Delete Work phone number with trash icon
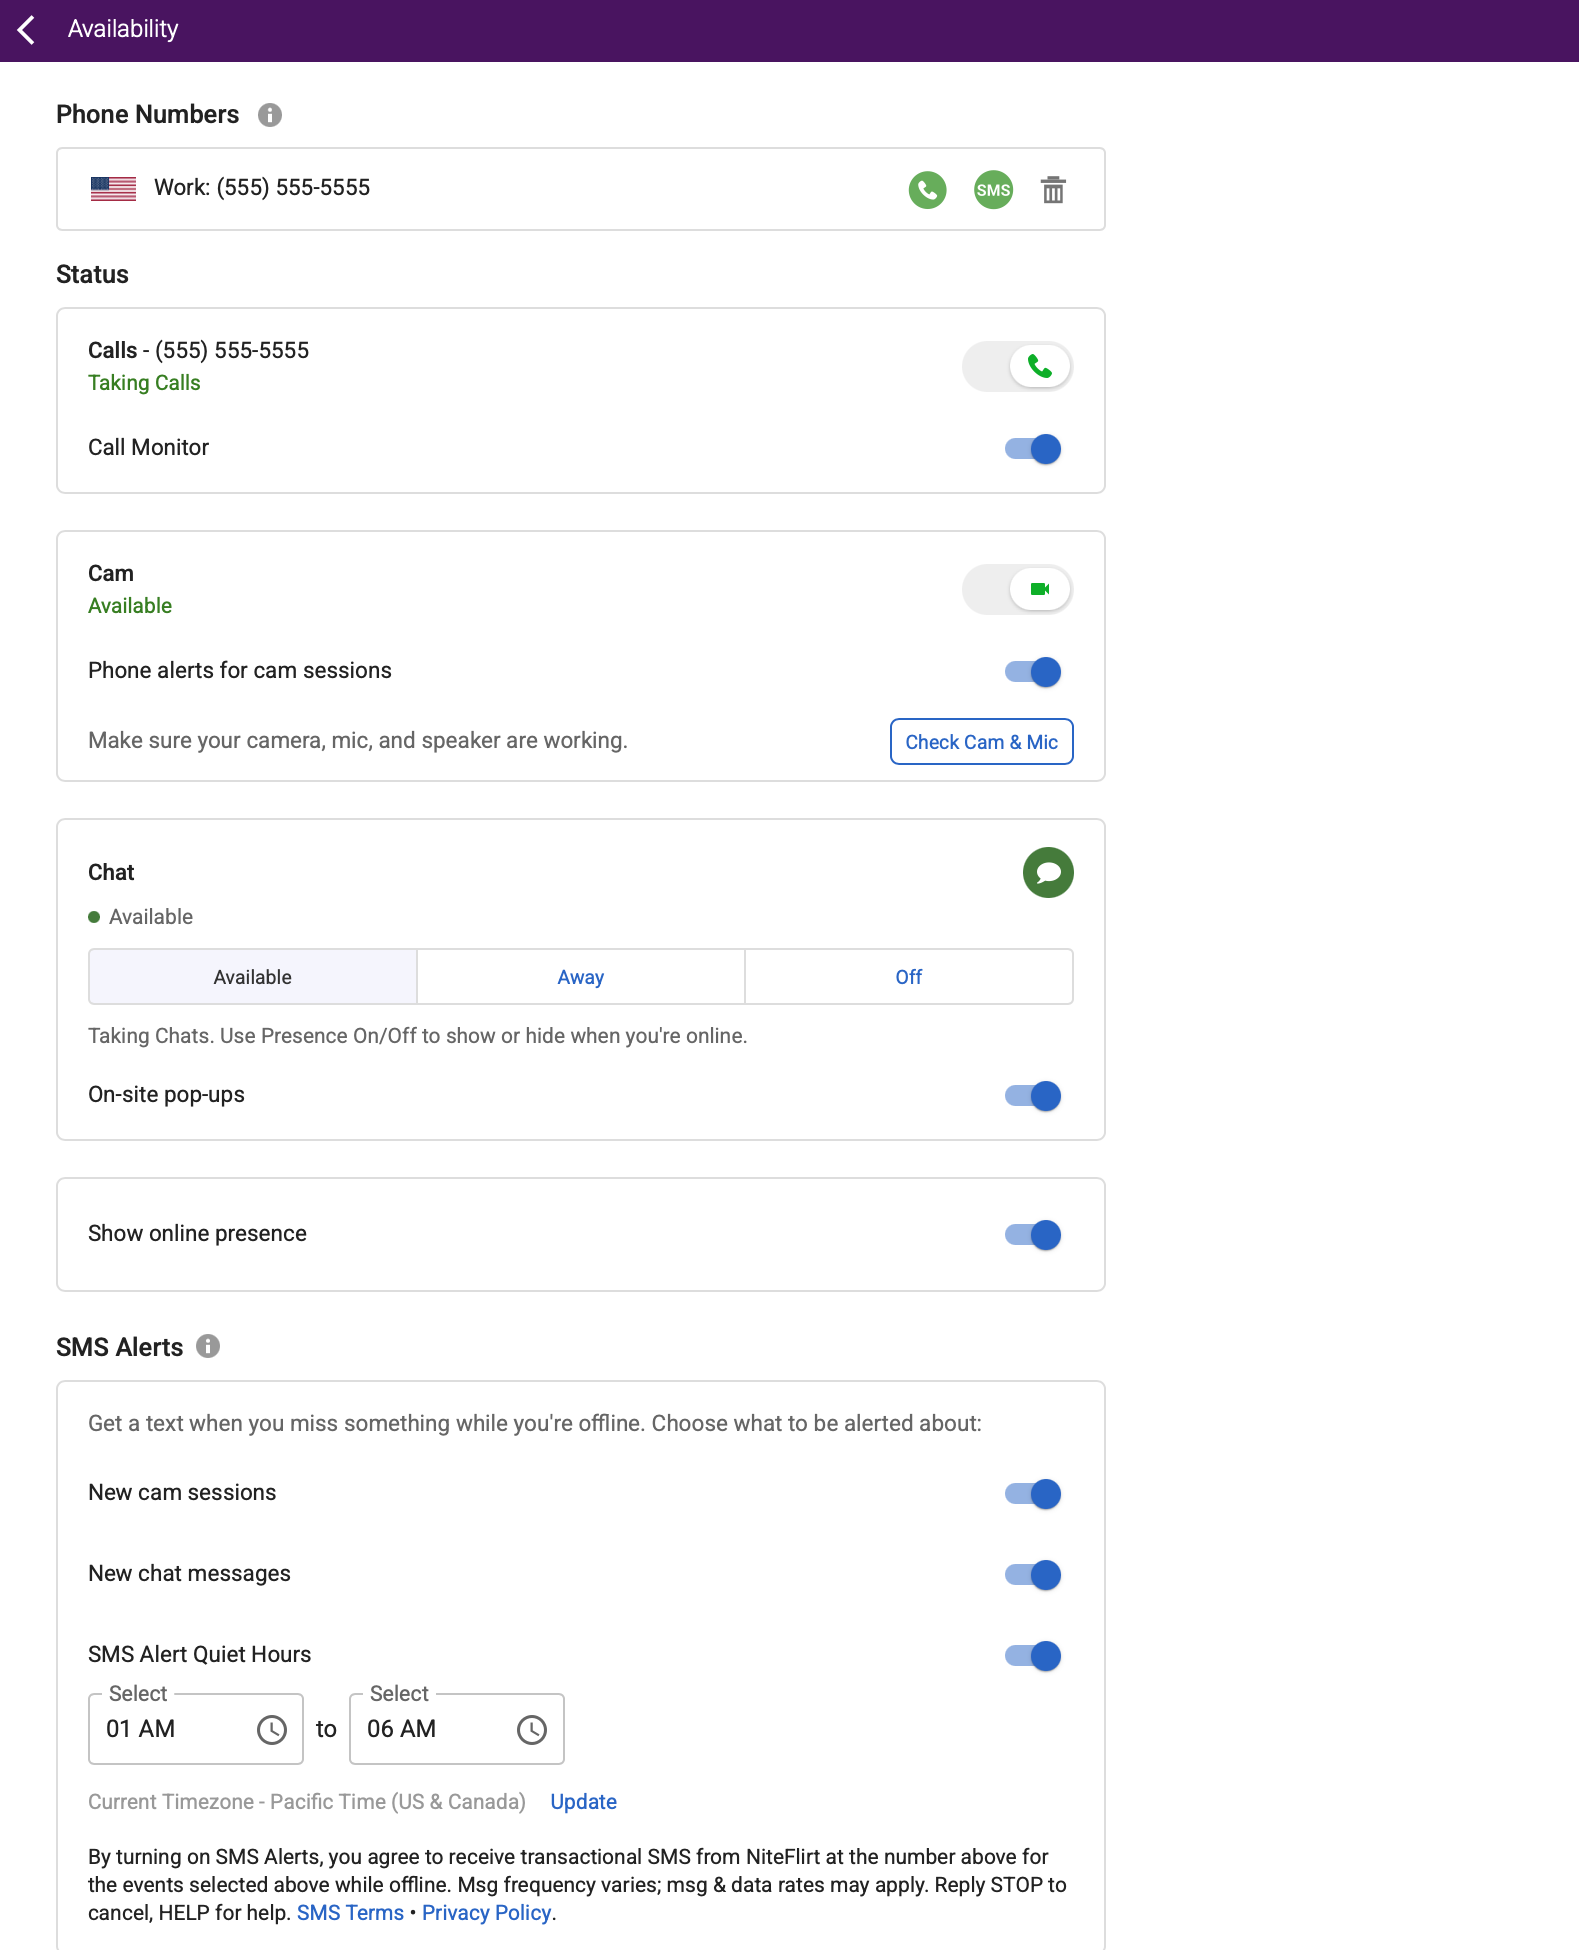1579x1950 pixels. [x=1053, y=190]
